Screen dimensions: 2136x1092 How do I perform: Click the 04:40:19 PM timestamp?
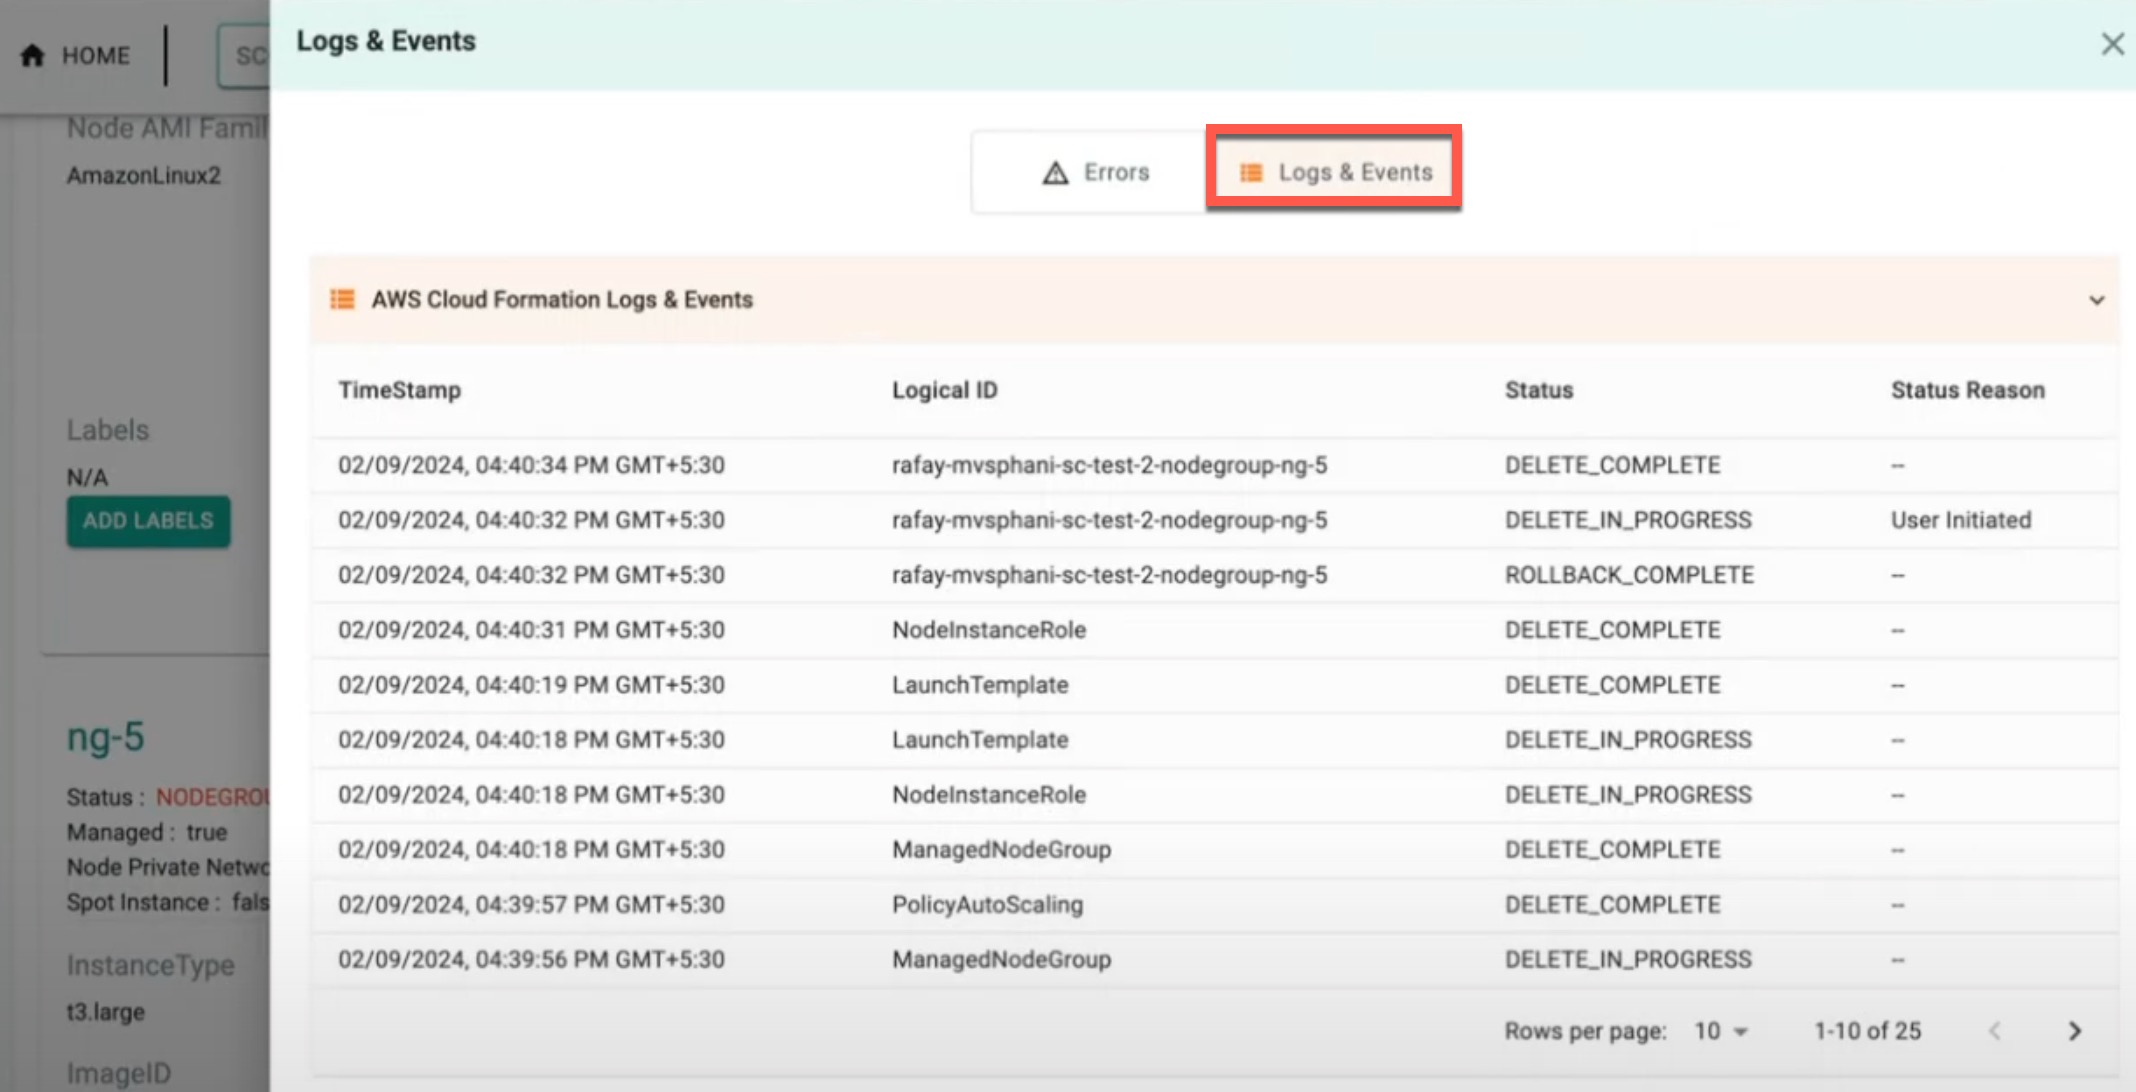coord(531,685)
